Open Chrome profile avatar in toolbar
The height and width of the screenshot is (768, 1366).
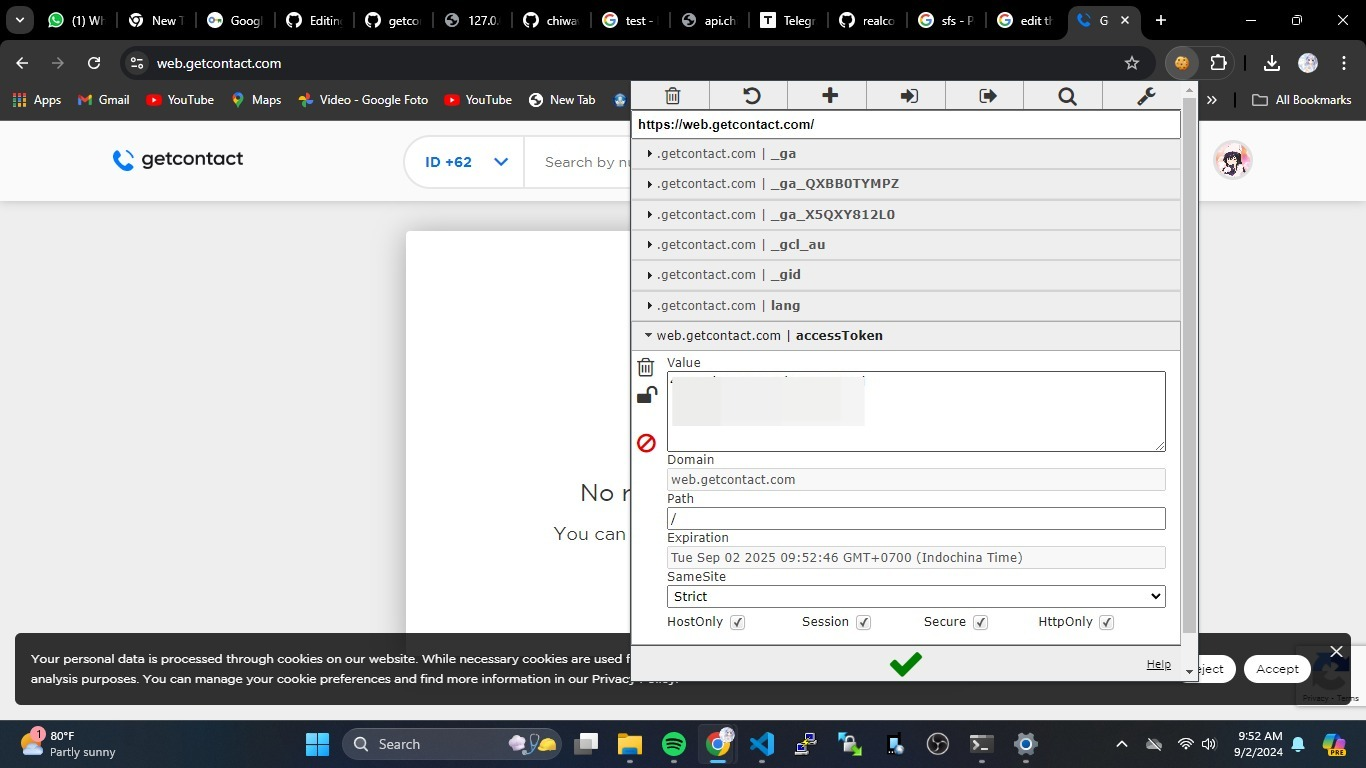(x=1307, y=63)
